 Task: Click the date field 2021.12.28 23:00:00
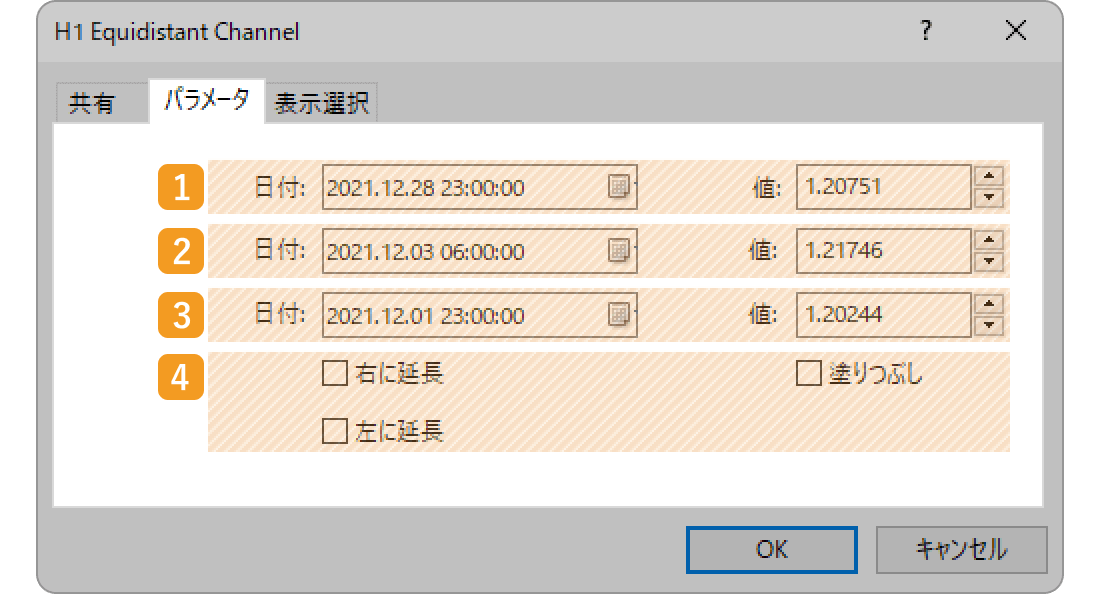tap(479, 187)
